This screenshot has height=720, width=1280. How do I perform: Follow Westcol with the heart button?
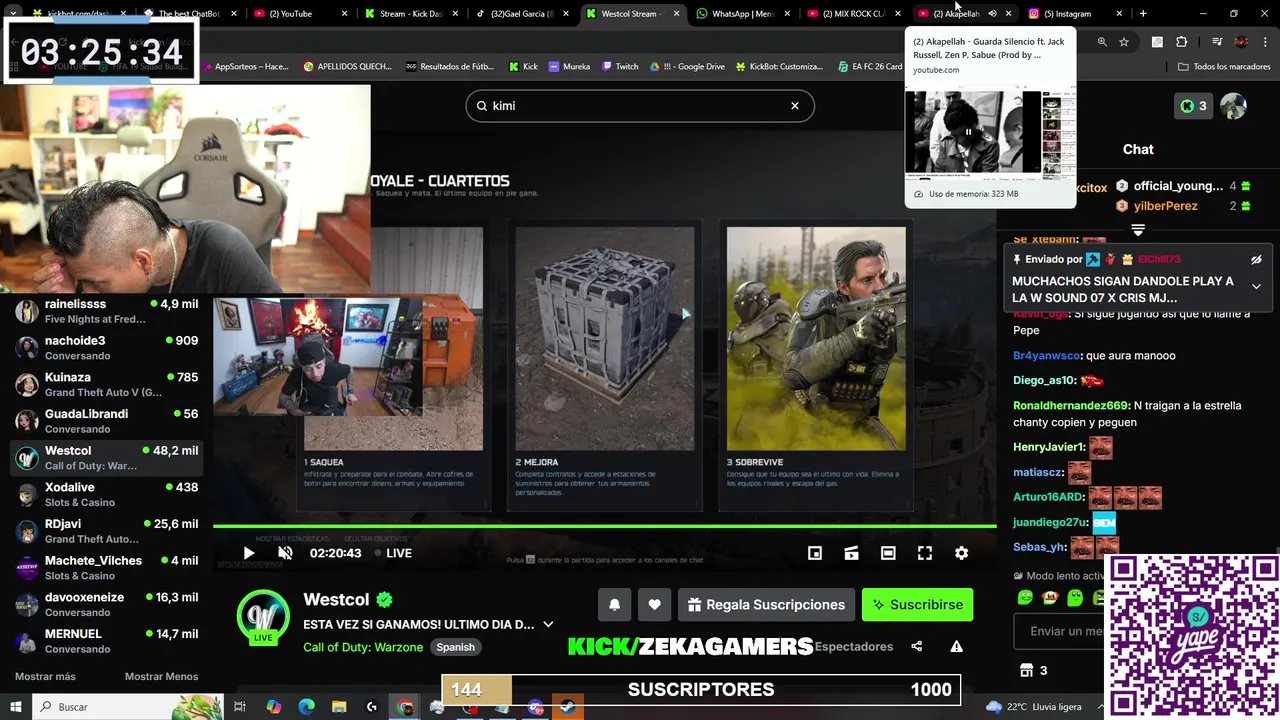tap(654, 604)
